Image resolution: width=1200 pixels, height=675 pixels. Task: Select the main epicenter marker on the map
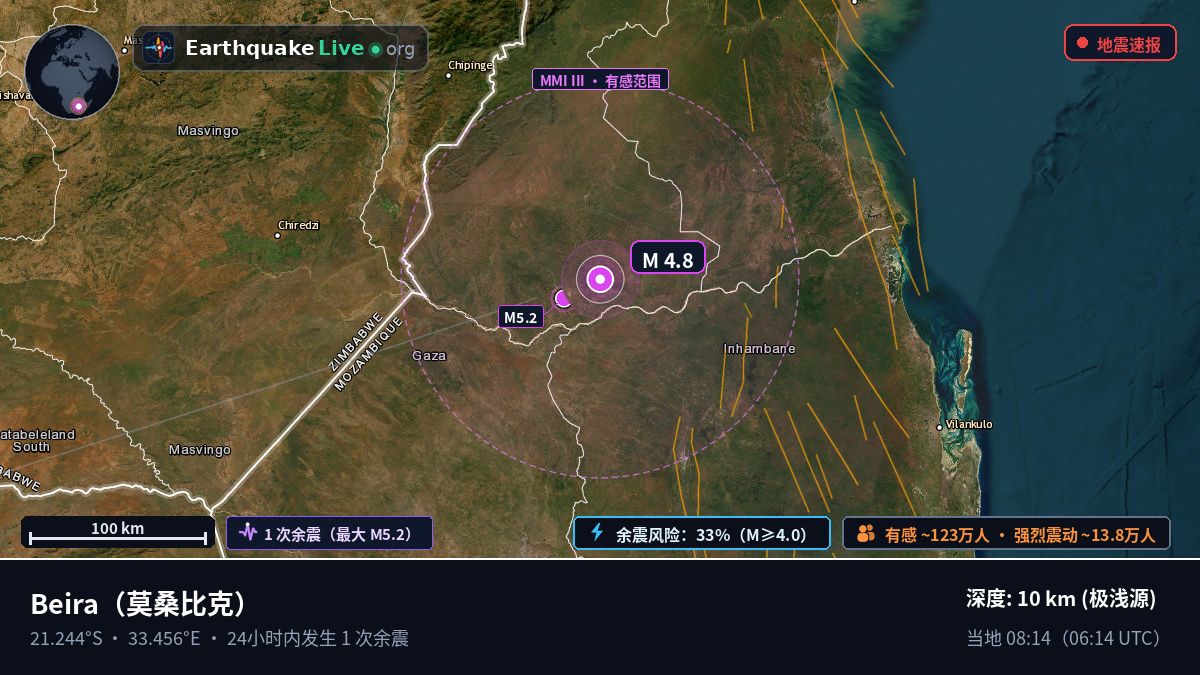pos(600,280)
